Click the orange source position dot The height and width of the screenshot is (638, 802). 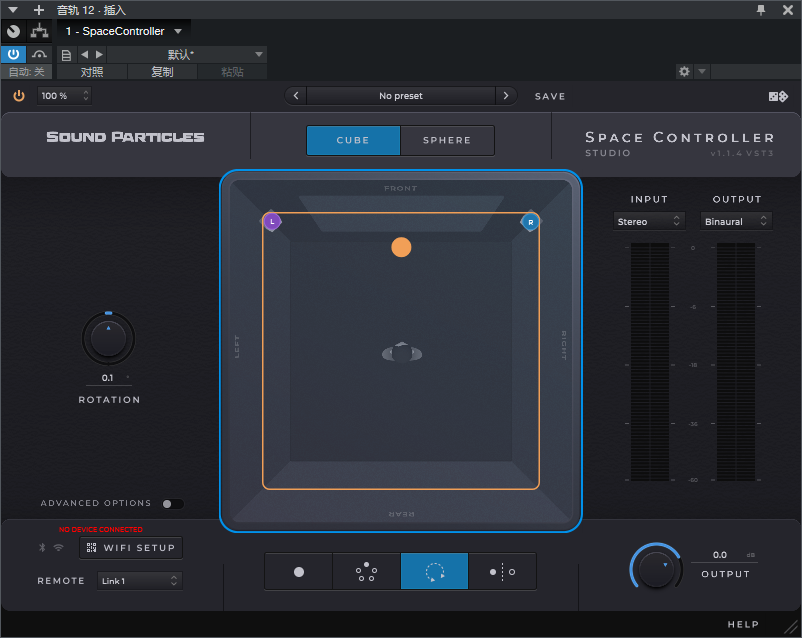[x=401, y=247]
